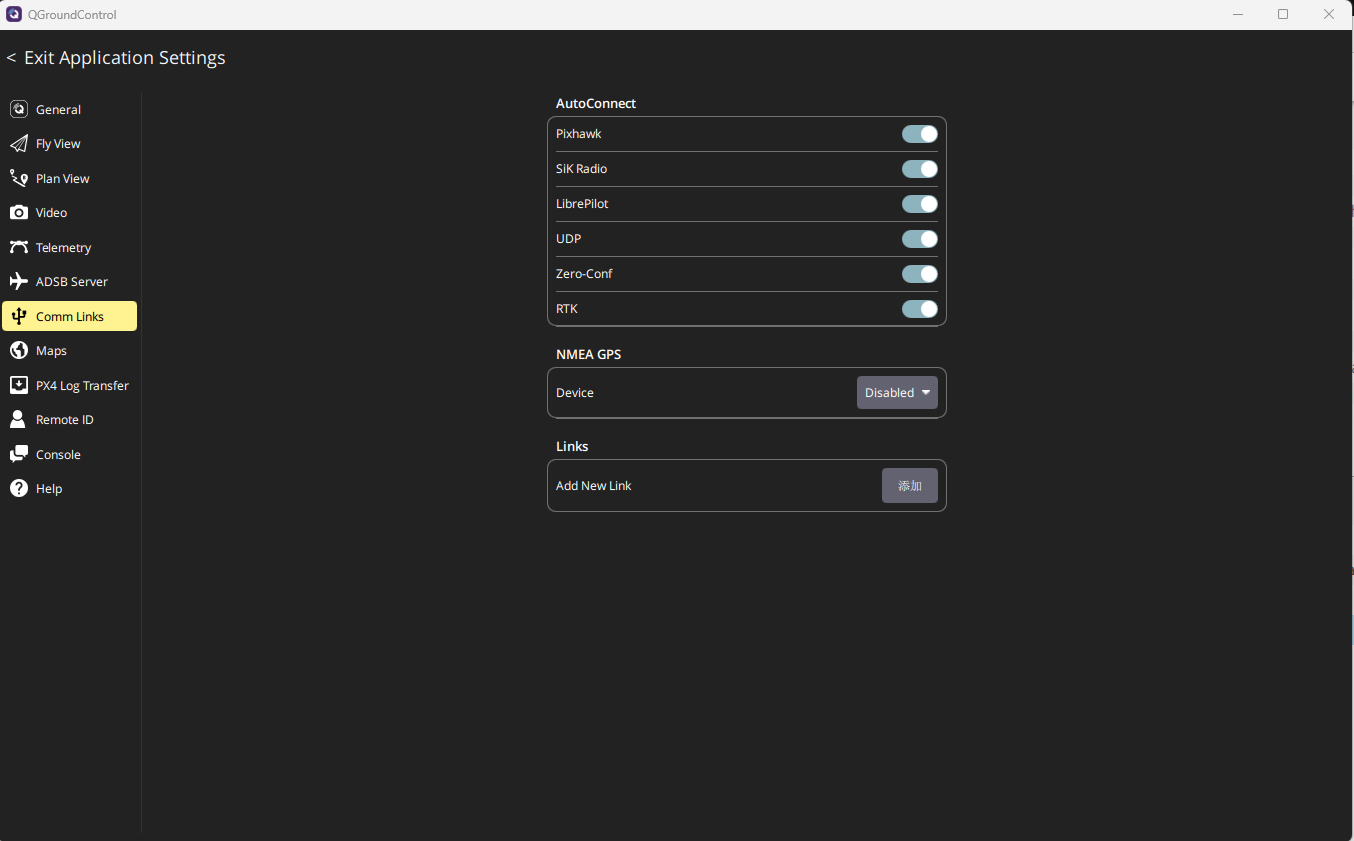Click Exit Application Settings
Screen dimensions: 1354x841
pos(116,58)
